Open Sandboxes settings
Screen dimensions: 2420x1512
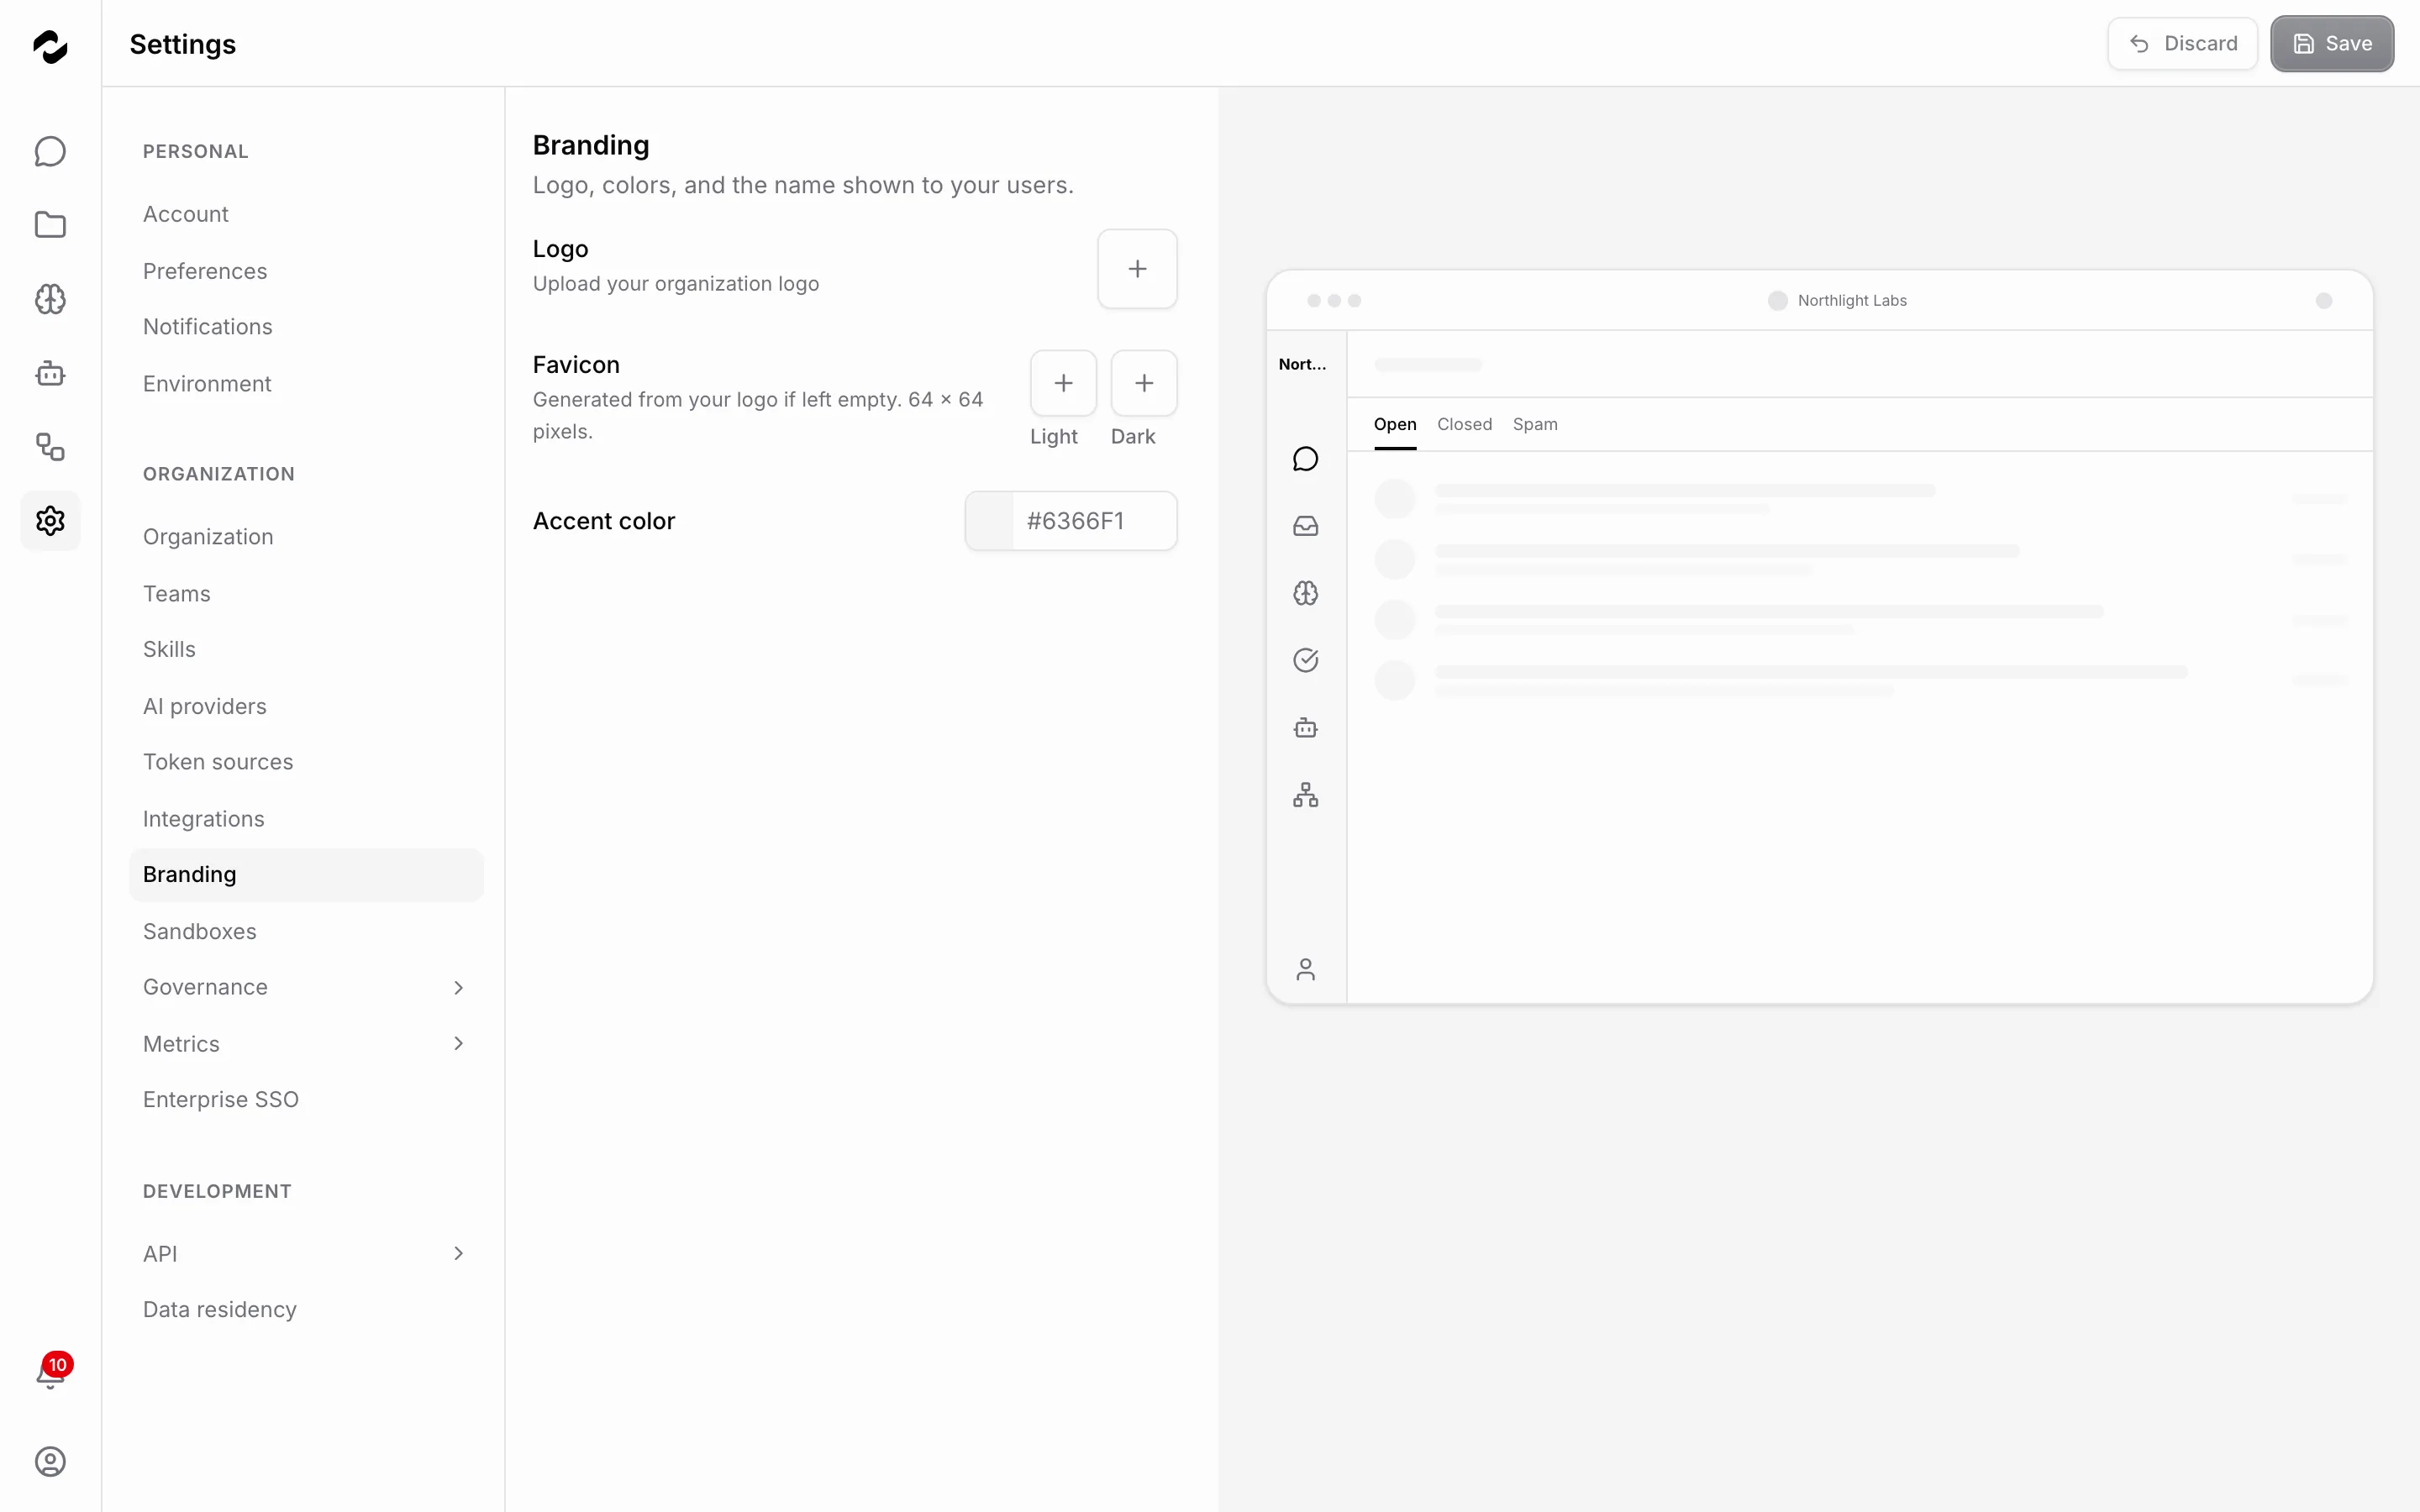point(306,932)
